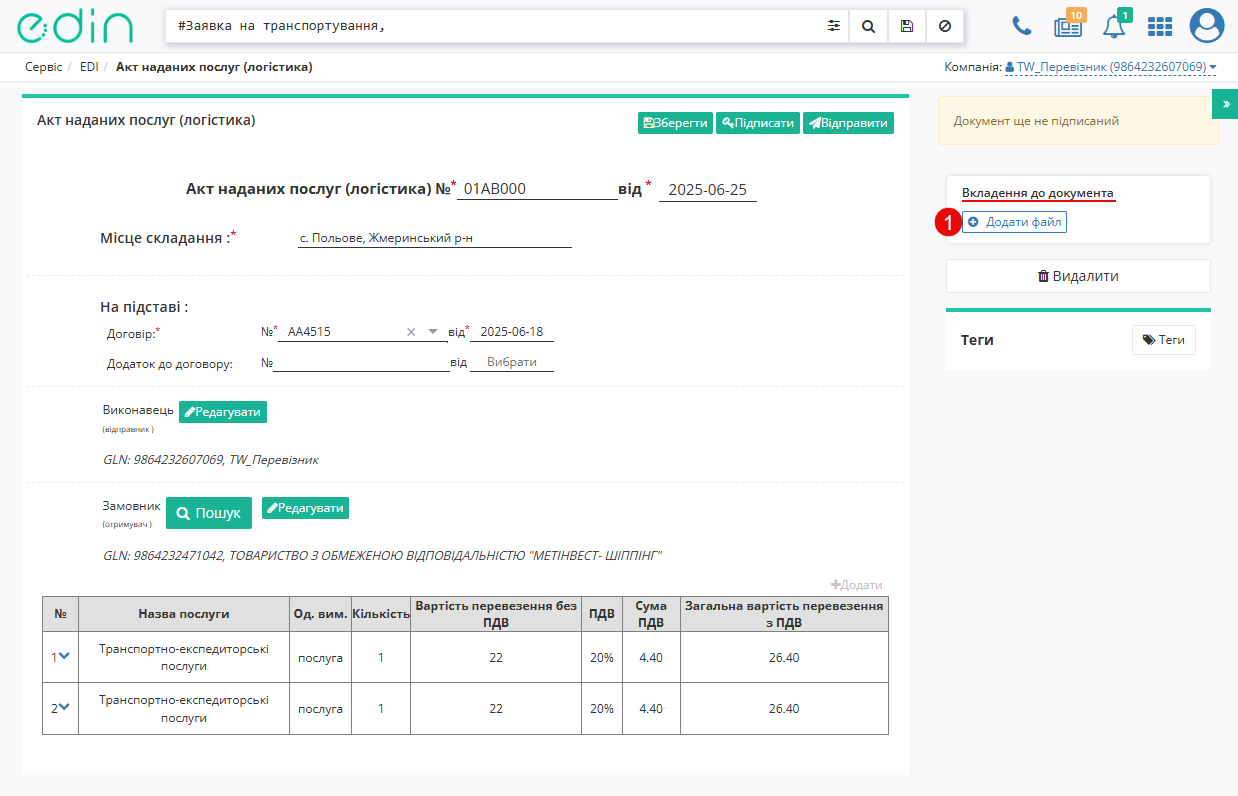Click the Видалити button
The image size is (1238, 796).
tap(1078, 276)
